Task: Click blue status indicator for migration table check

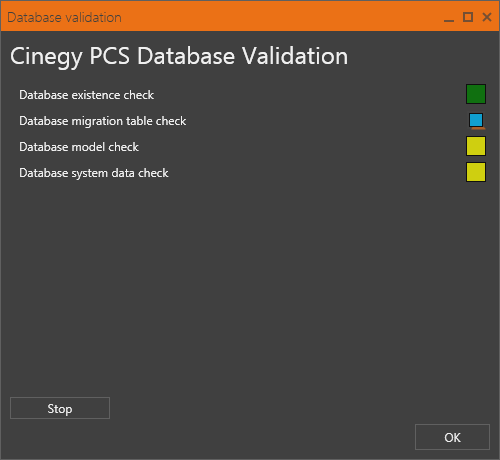Action: [476, 120]
